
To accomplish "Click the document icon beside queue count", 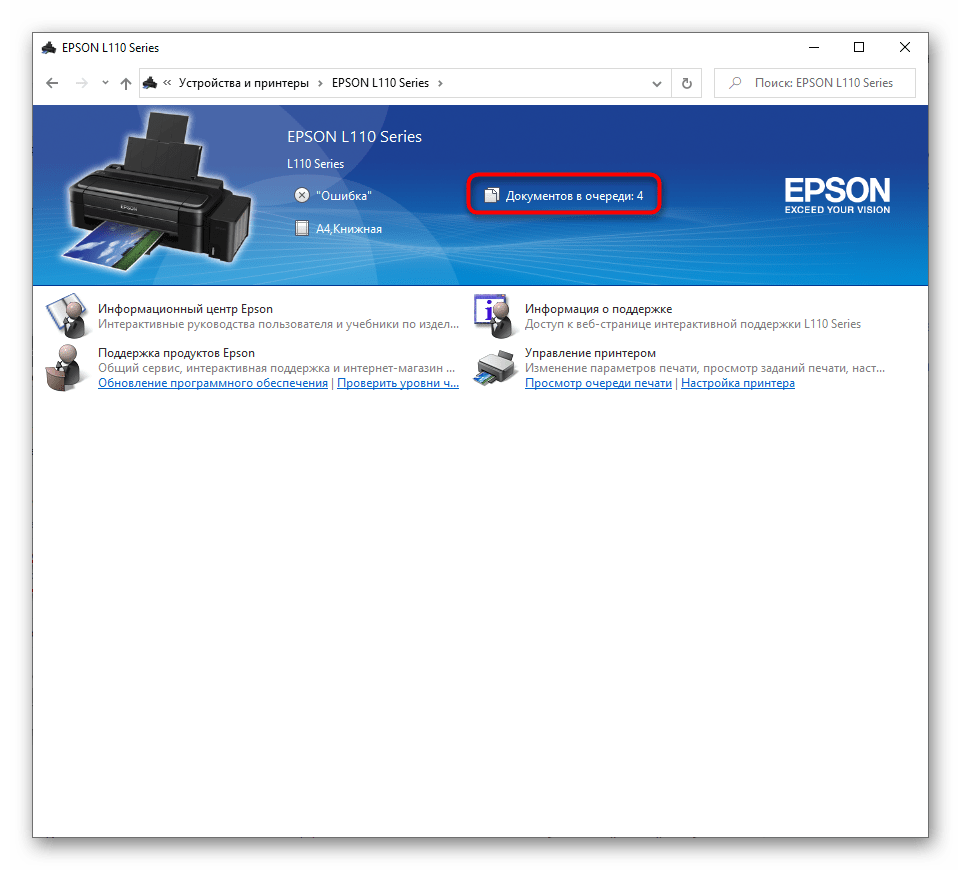I will point(491,196).
